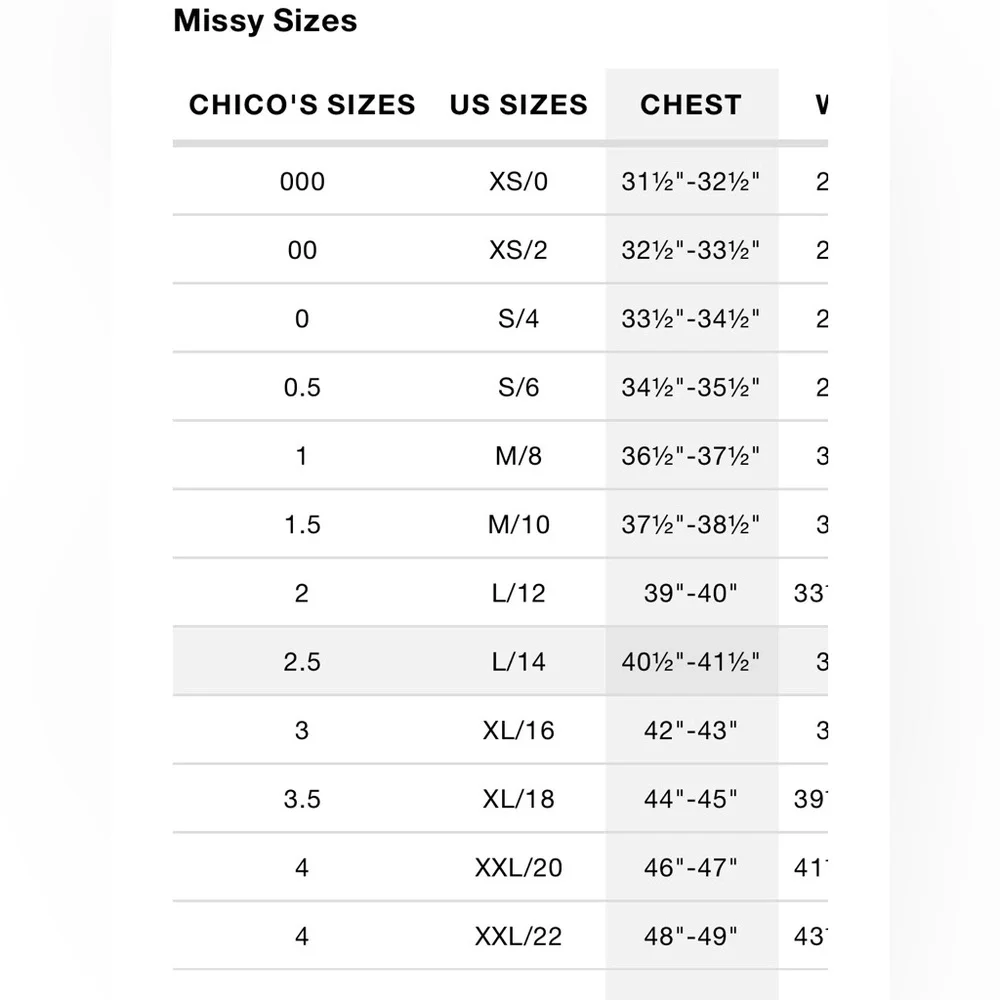The image size is (1000, 1000).
Task: Select the M/10 US size cell
Action: (518, 524)
